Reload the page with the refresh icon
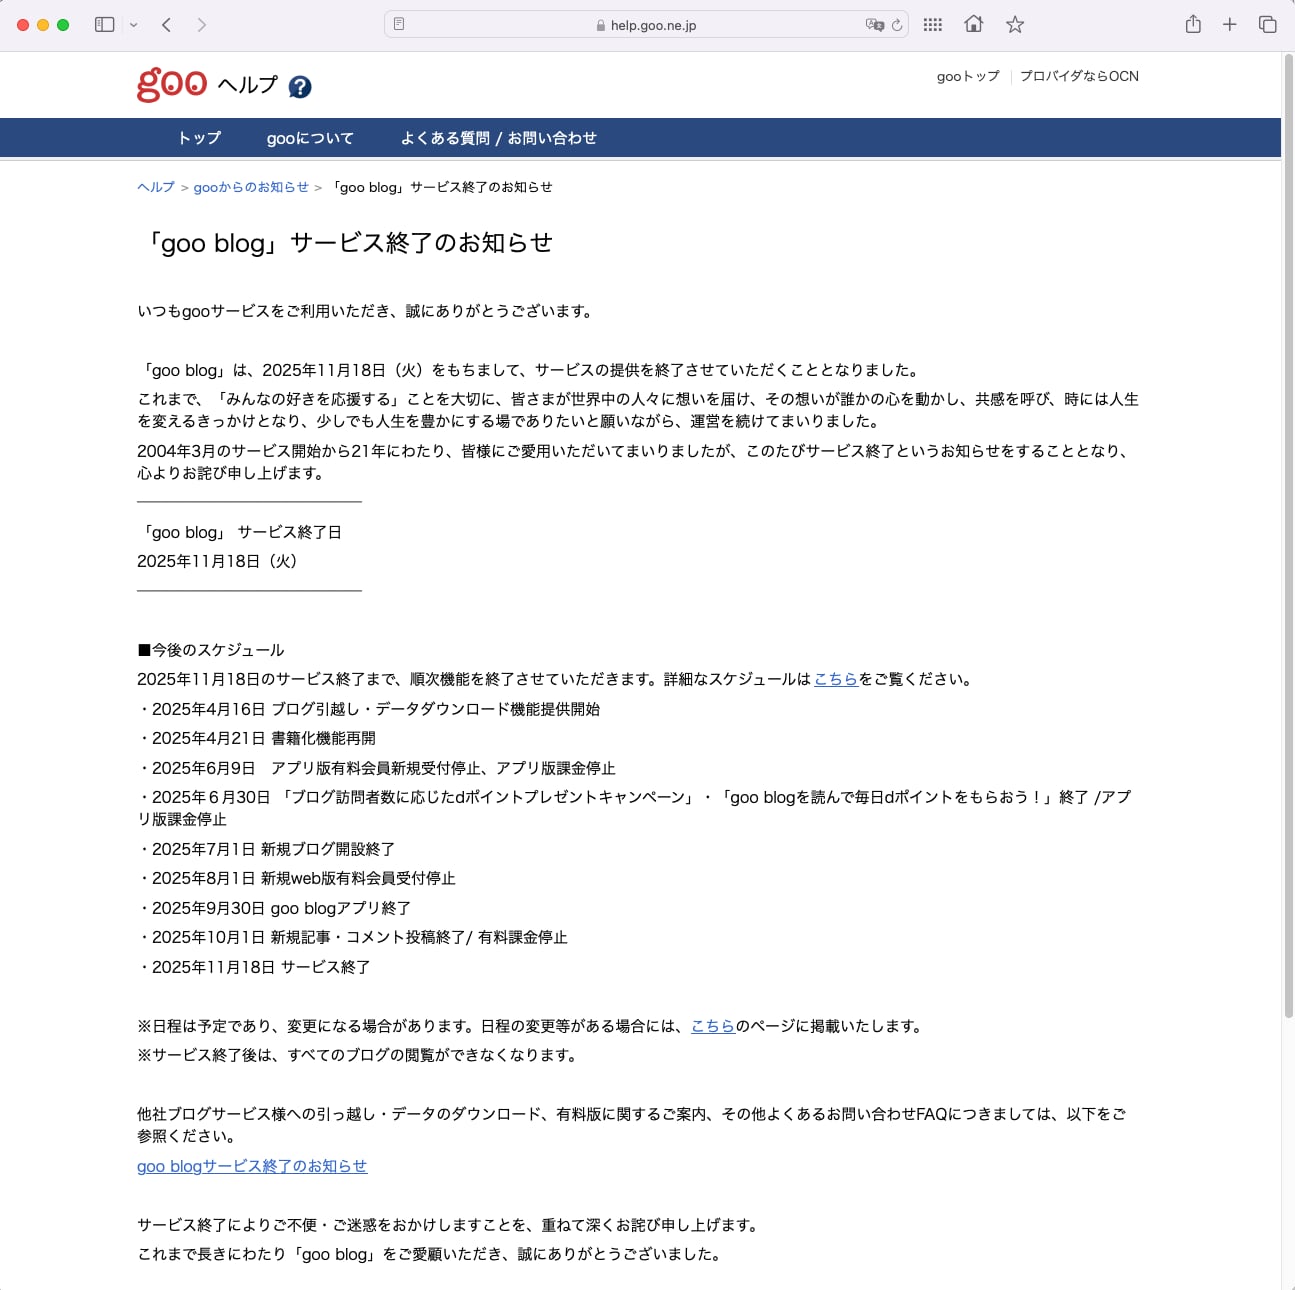 [x=897, y=25]
